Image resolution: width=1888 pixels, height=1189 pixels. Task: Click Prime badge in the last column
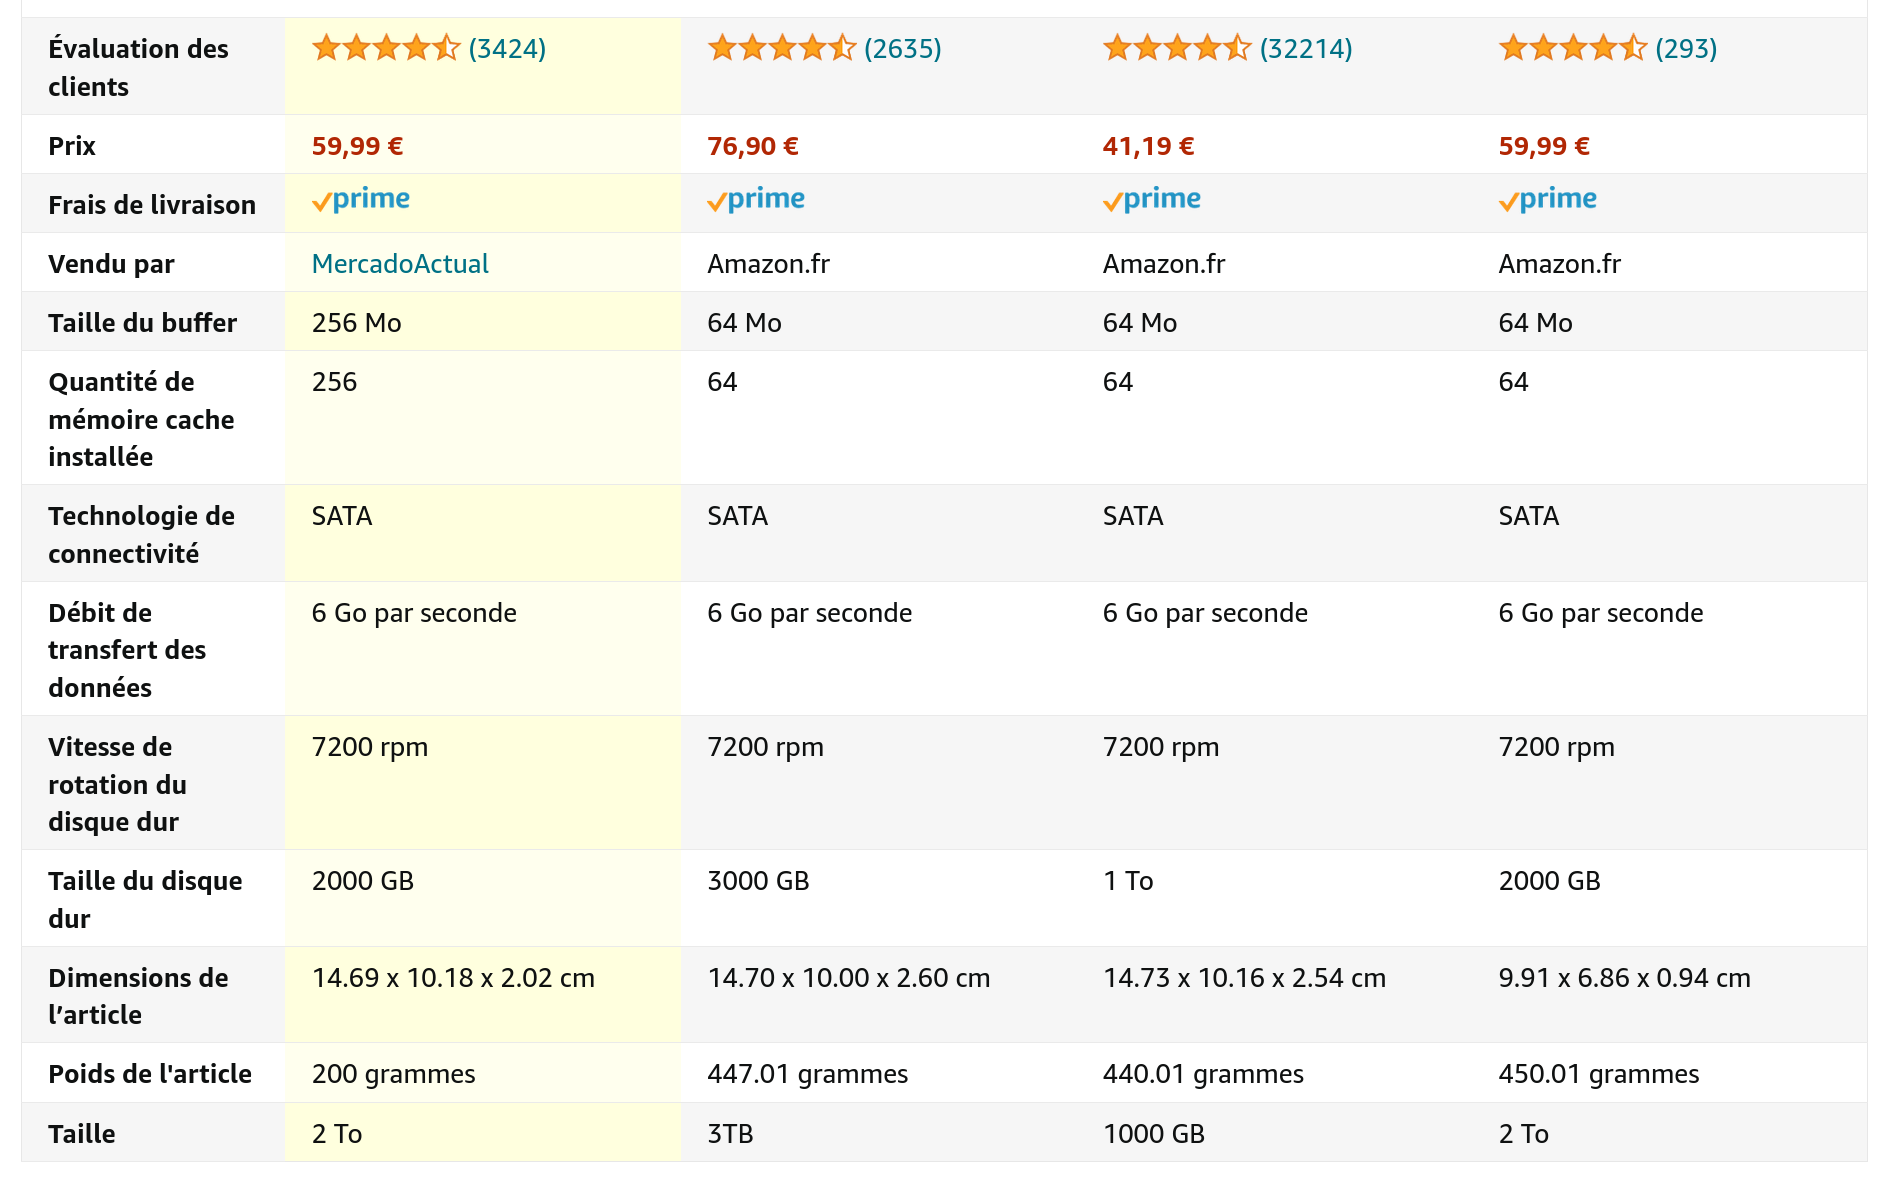tap(1548, 200)
